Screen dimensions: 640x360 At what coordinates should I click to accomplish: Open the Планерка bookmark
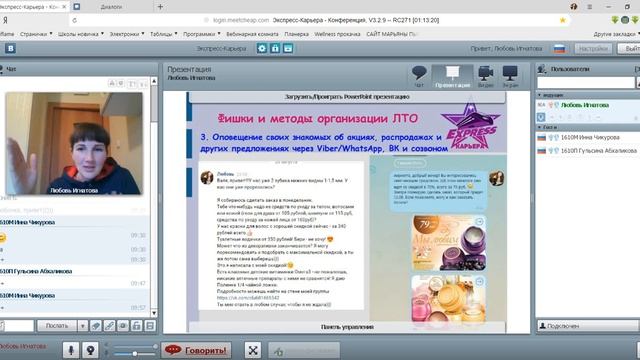tap(297, 34)
